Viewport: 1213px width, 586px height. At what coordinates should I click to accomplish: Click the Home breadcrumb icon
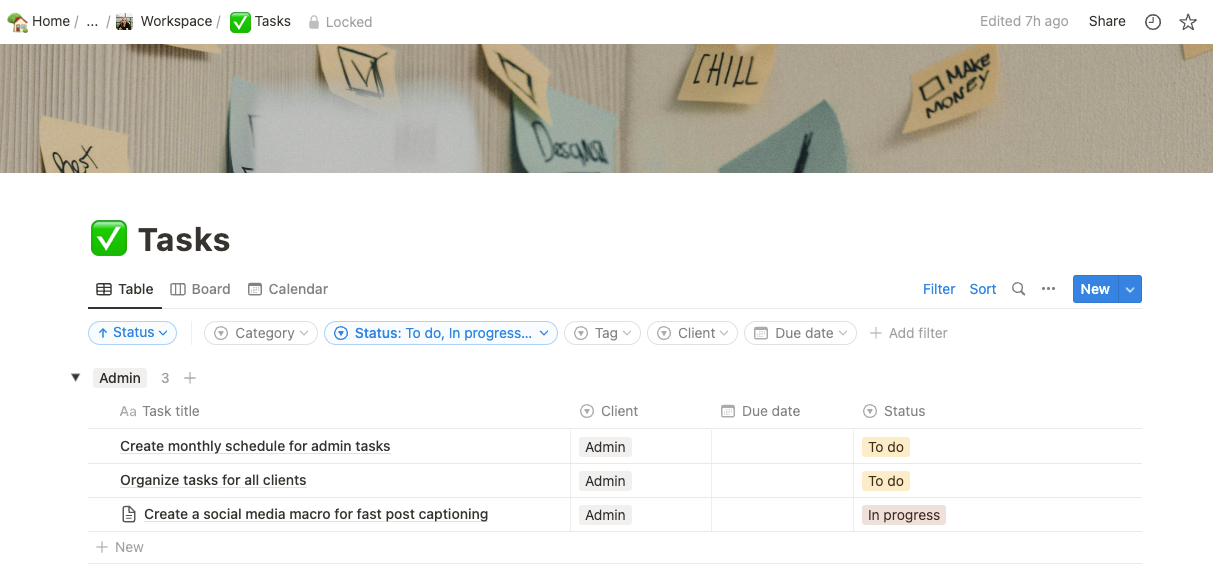[18, 21]
